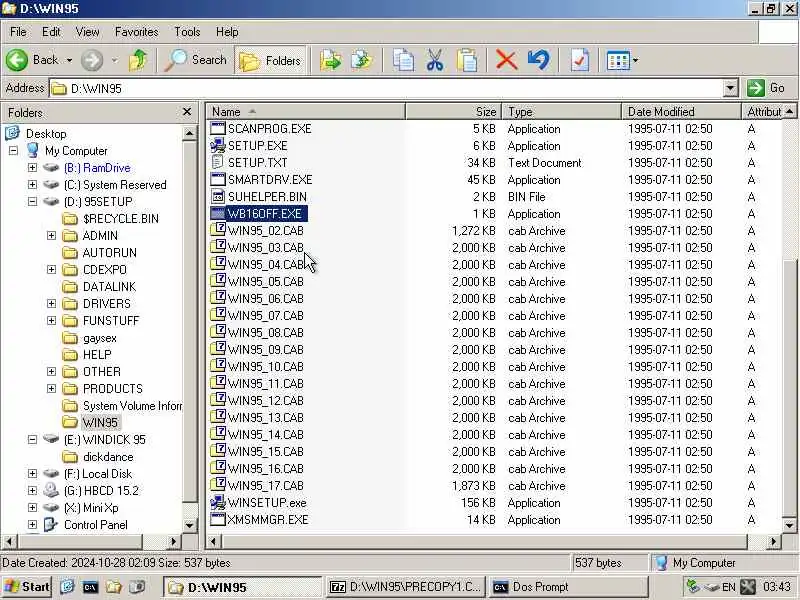Image resolution: width=800 pixels, height=600 pixels.
Task: Sort by the Date Modified column header
Action: coord(681,112)
